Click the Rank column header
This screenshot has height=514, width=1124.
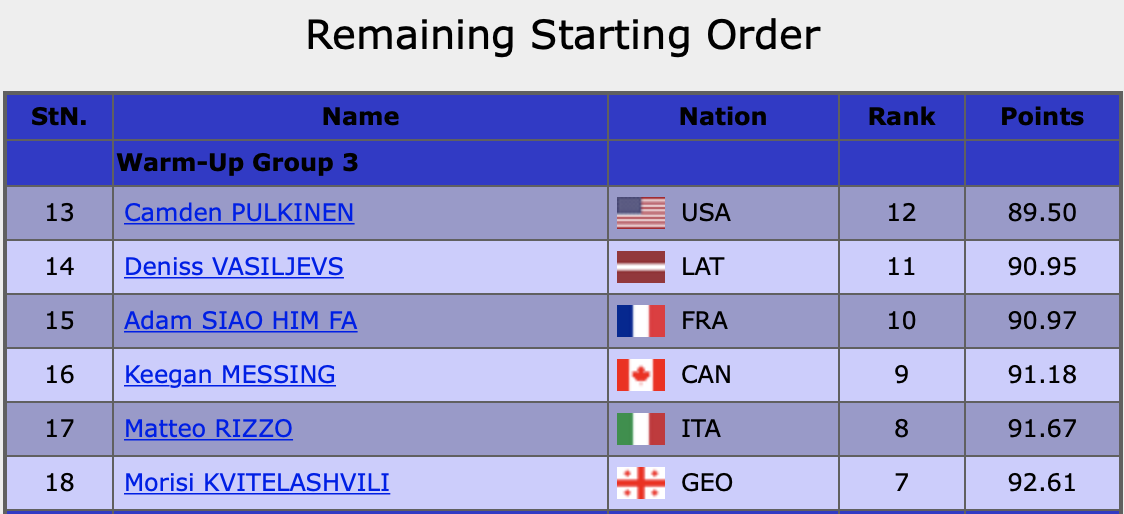tap(901, 117)
